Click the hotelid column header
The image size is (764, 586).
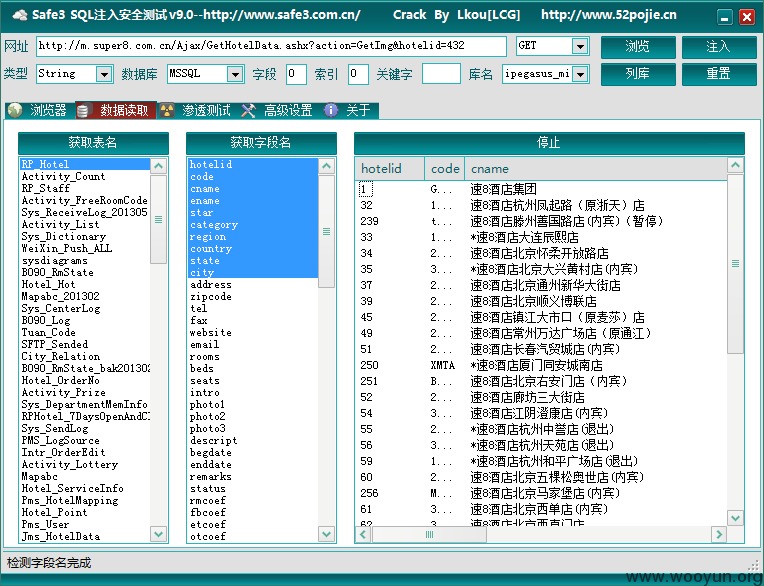[x=390, y=169]
